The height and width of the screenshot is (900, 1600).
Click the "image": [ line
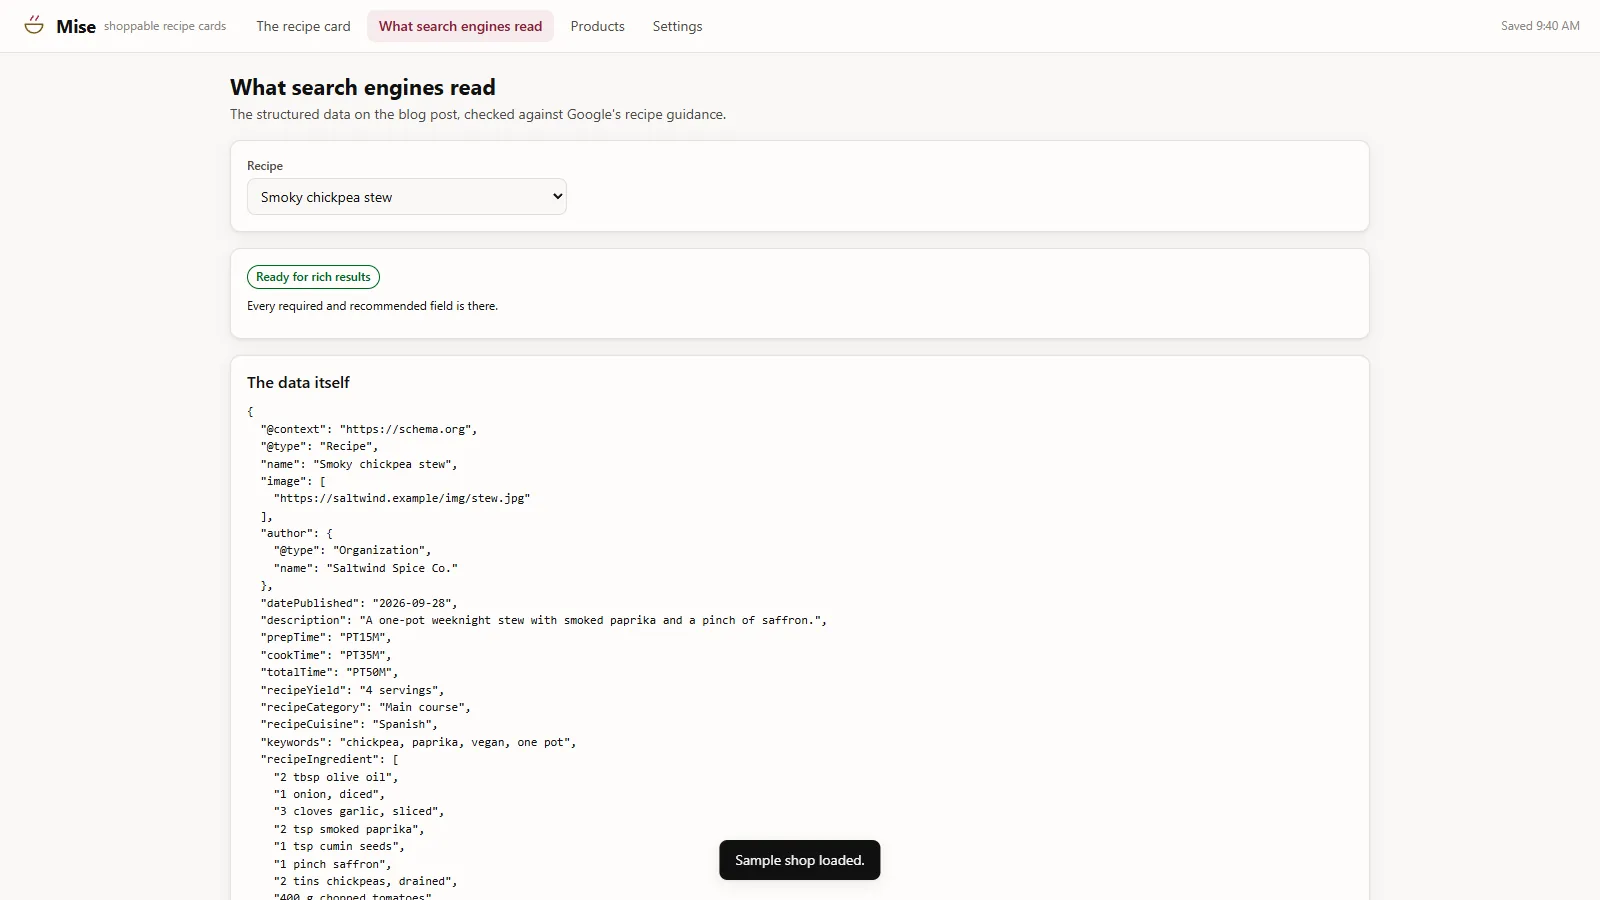click(x=293, y=481)
